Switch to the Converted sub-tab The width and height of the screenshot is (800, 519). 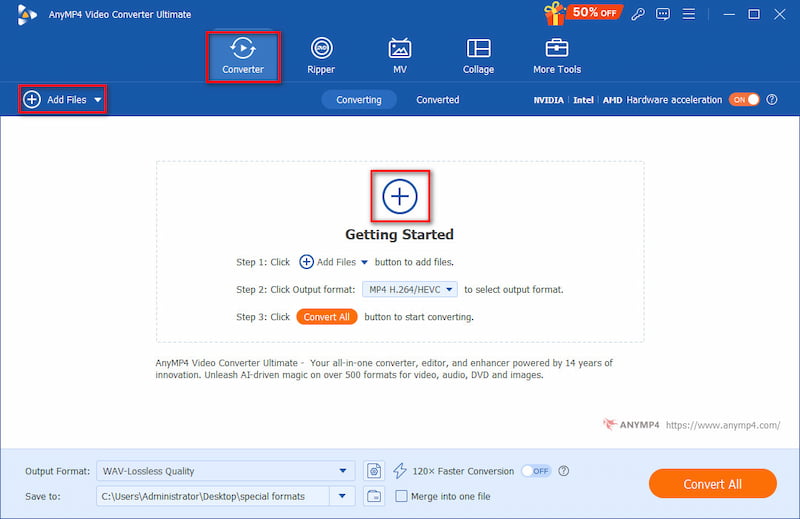(437, 100)
